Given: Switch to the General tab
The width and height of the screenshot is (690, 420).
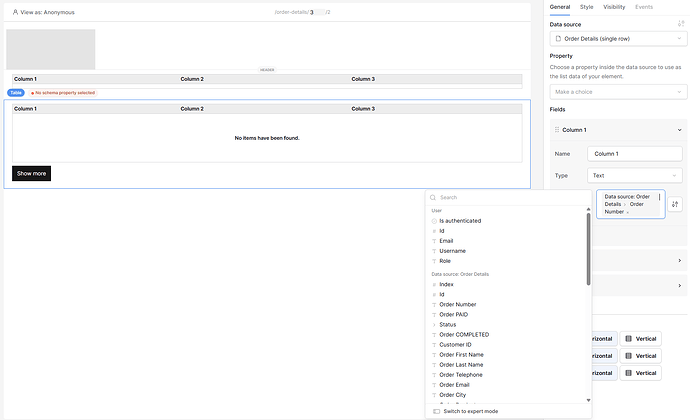Looking at the screenshot, I should [x=560, y=7].
